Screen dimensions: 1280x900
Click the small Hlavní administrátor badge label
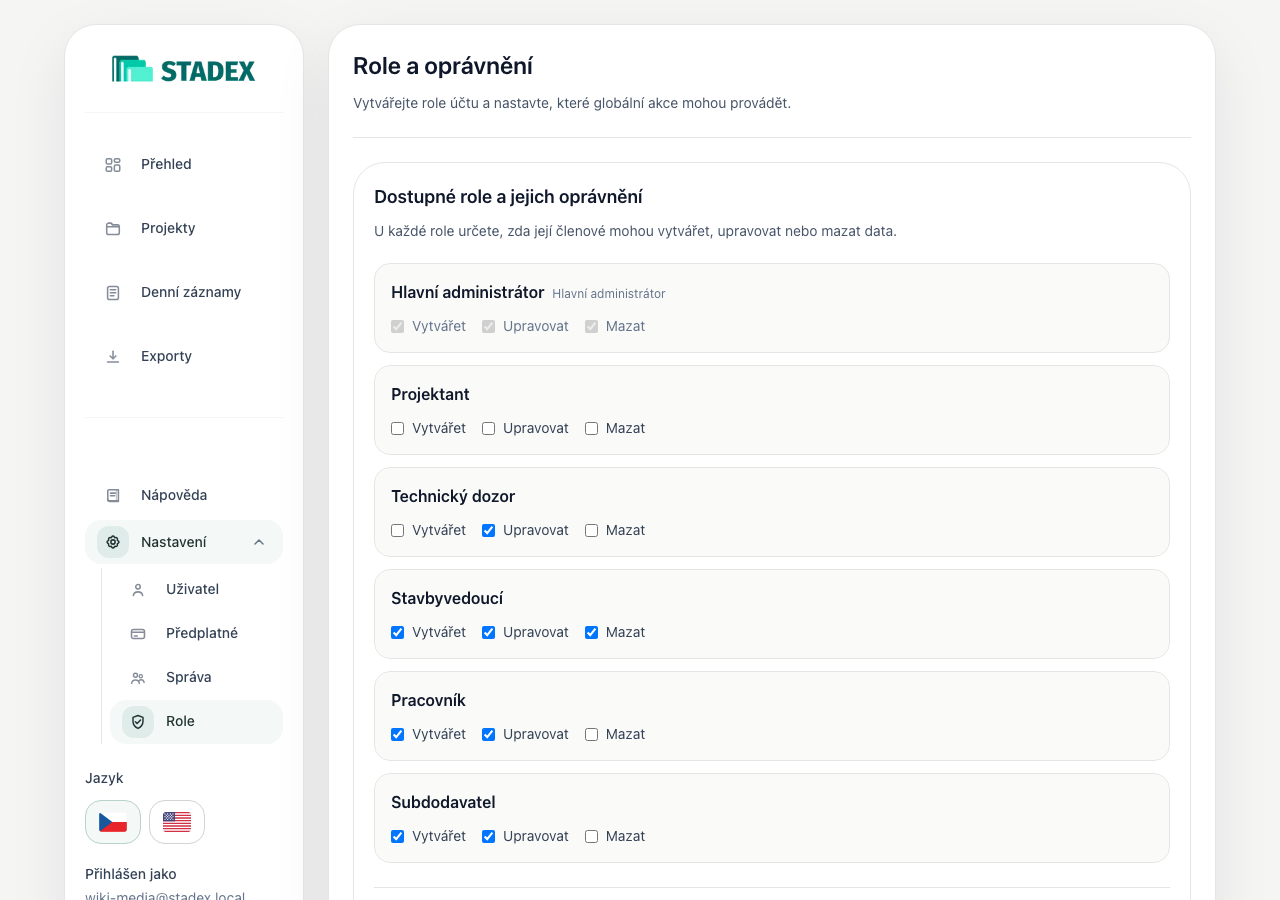click(609, 294)
